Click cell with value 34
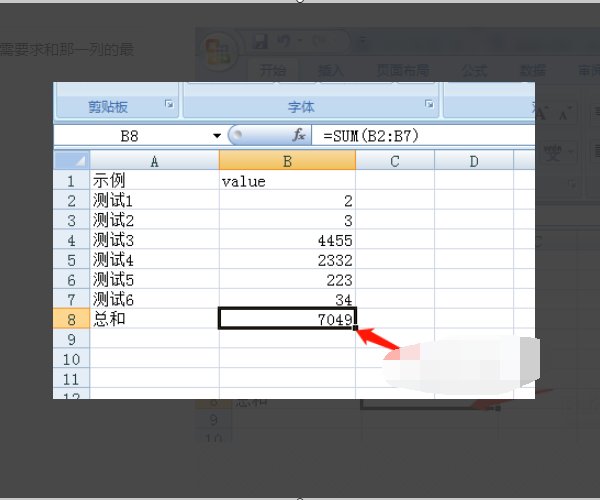Viewport: 600px width, 500px height. point(287,299)
